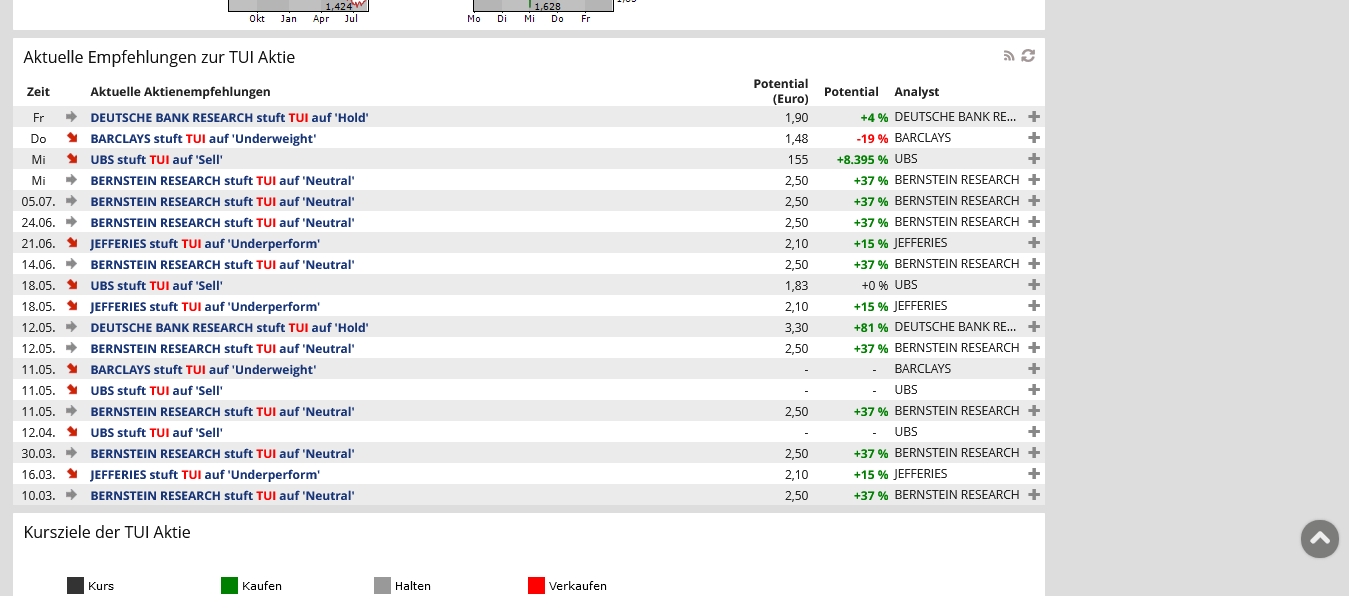
Task: Click the gray arrow icon in the Mi Bernstein row
Action: 72,180
